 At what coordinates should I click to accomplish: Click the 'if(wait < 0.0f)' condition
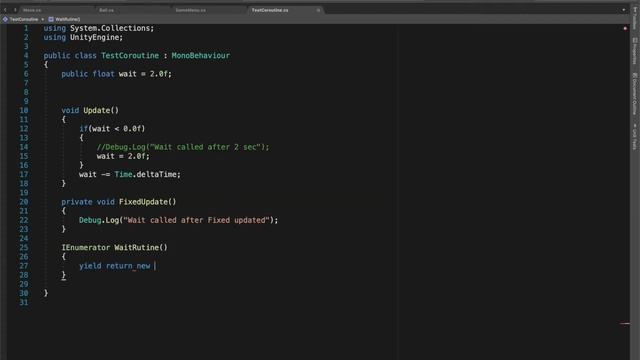[112, 129]
